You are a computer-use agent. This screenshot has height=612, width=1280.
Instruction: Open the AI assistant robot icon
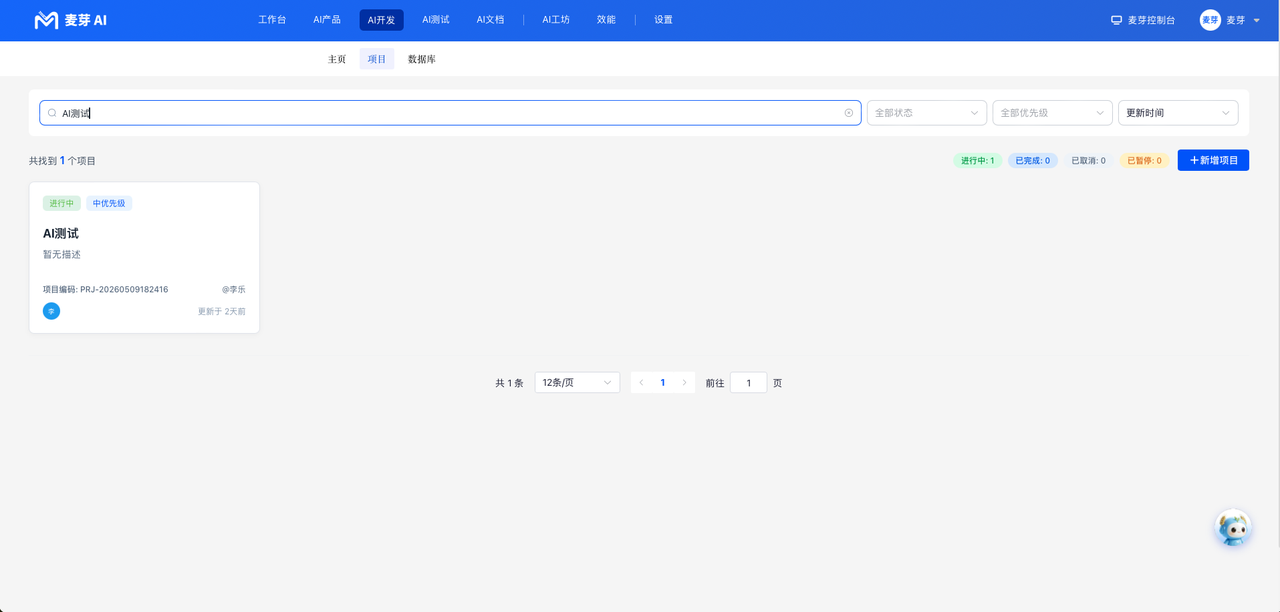(x=1233, y=528)
